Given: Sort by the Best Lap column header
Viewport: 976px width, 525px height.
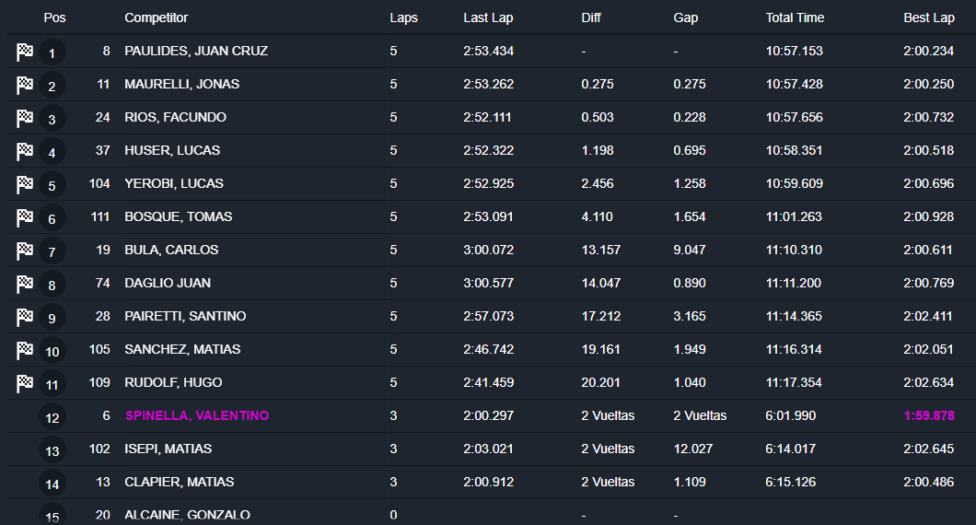Looking at the screenshot, I should pyautogui.click(x=929, y=18).
